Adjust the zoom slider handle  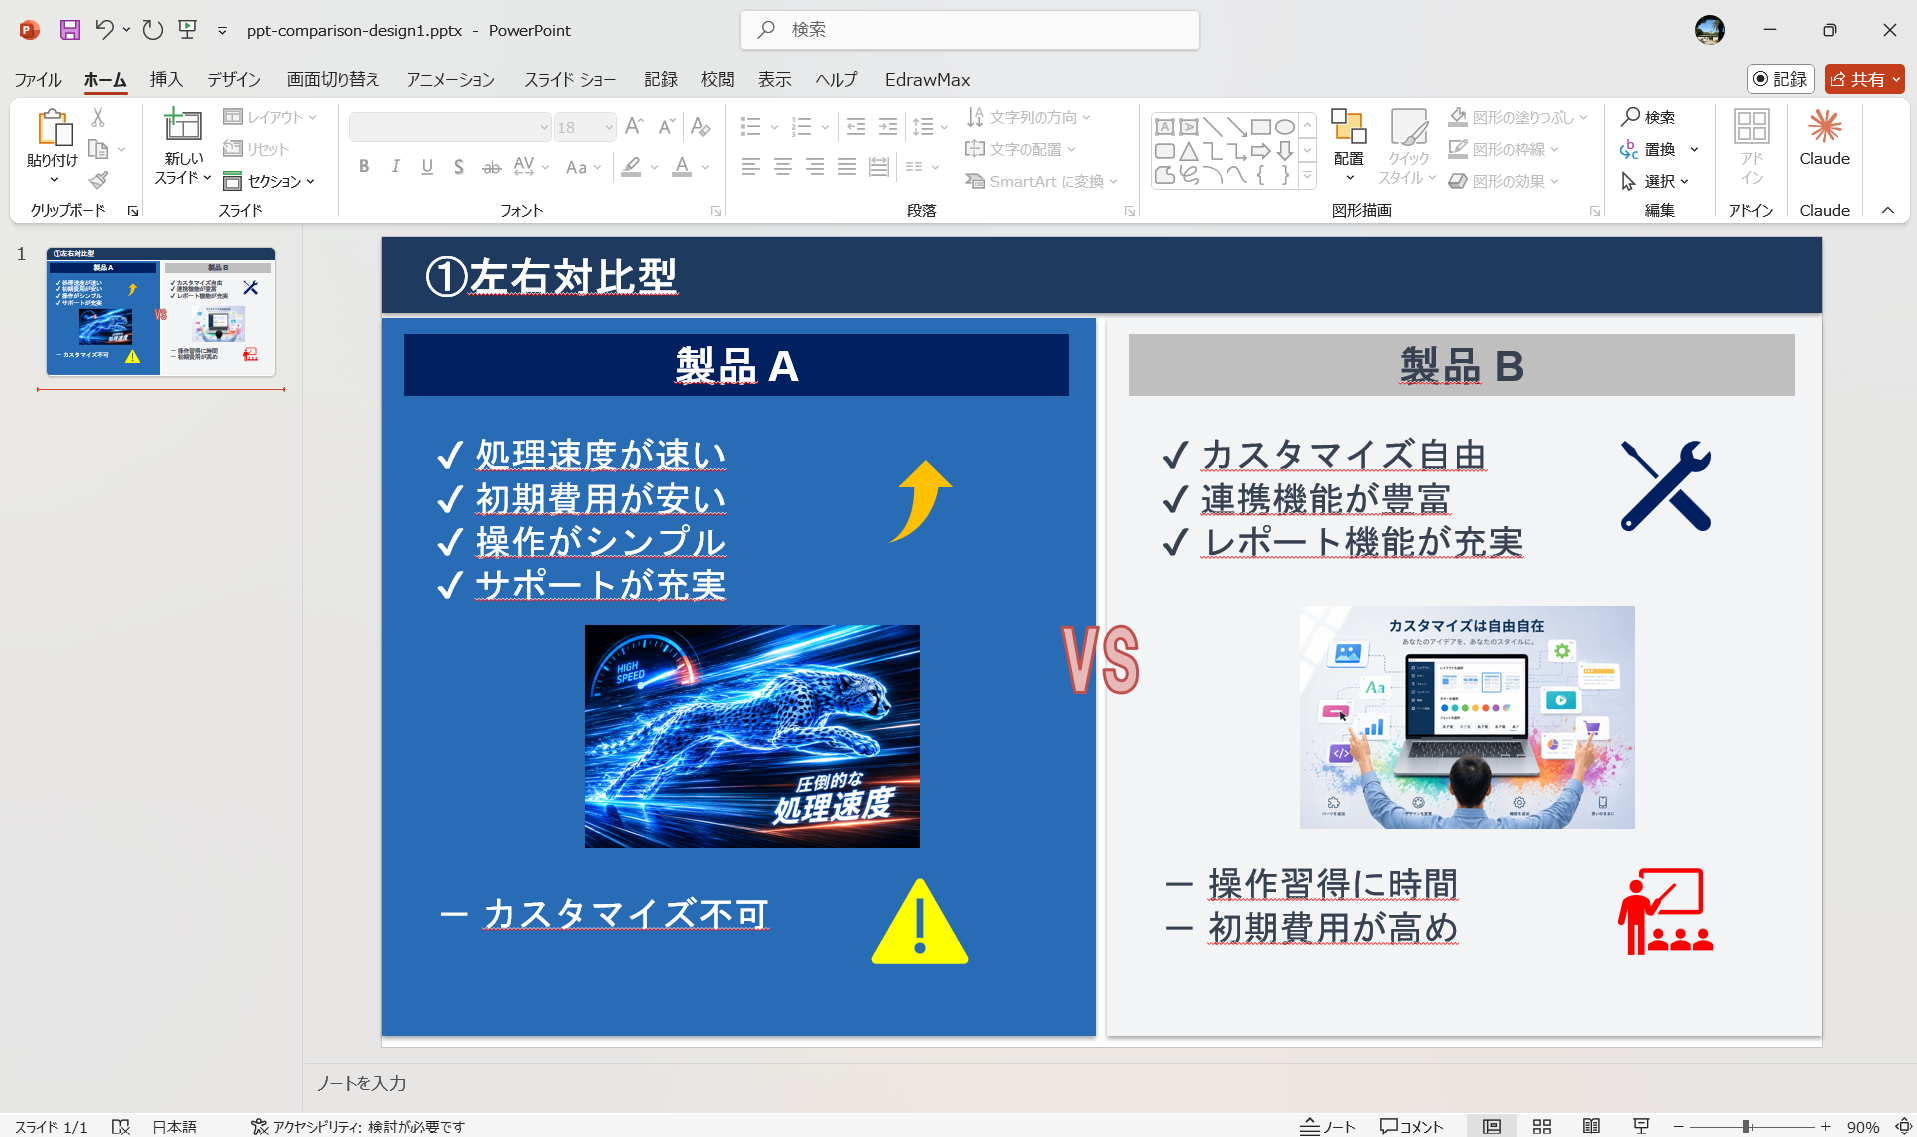click(1746, 1126)
